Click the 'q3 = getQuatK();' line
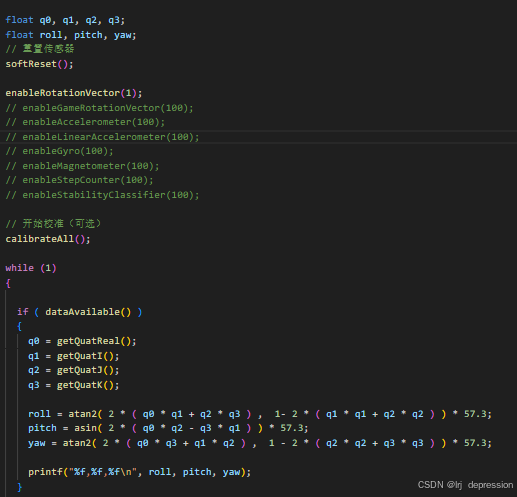The width and height of the screenshot is (517, 497). (74, 385)
